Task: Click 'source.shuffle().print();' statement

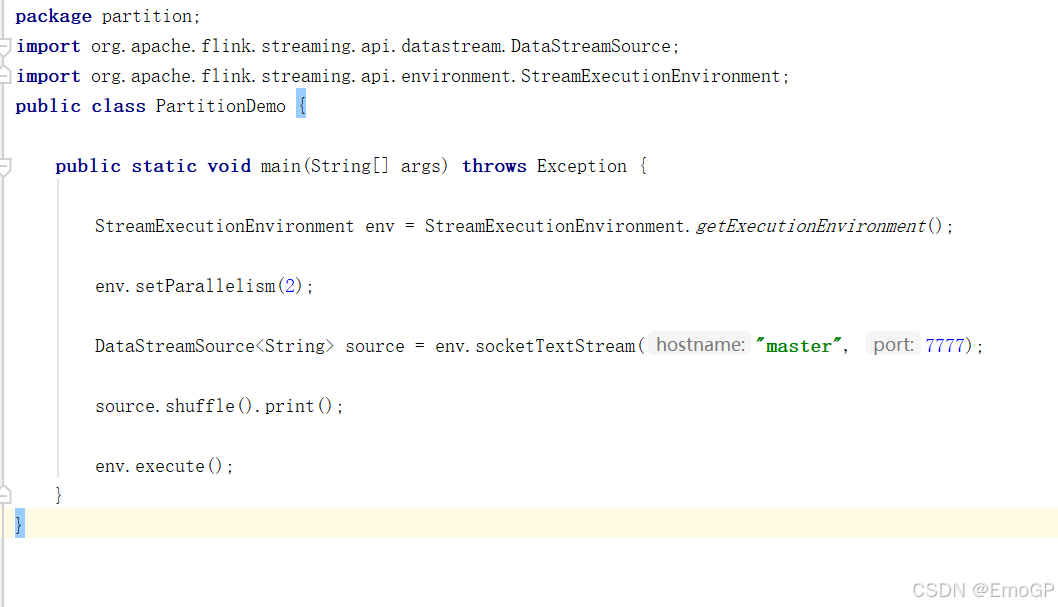Action: [x=219, y=406]
